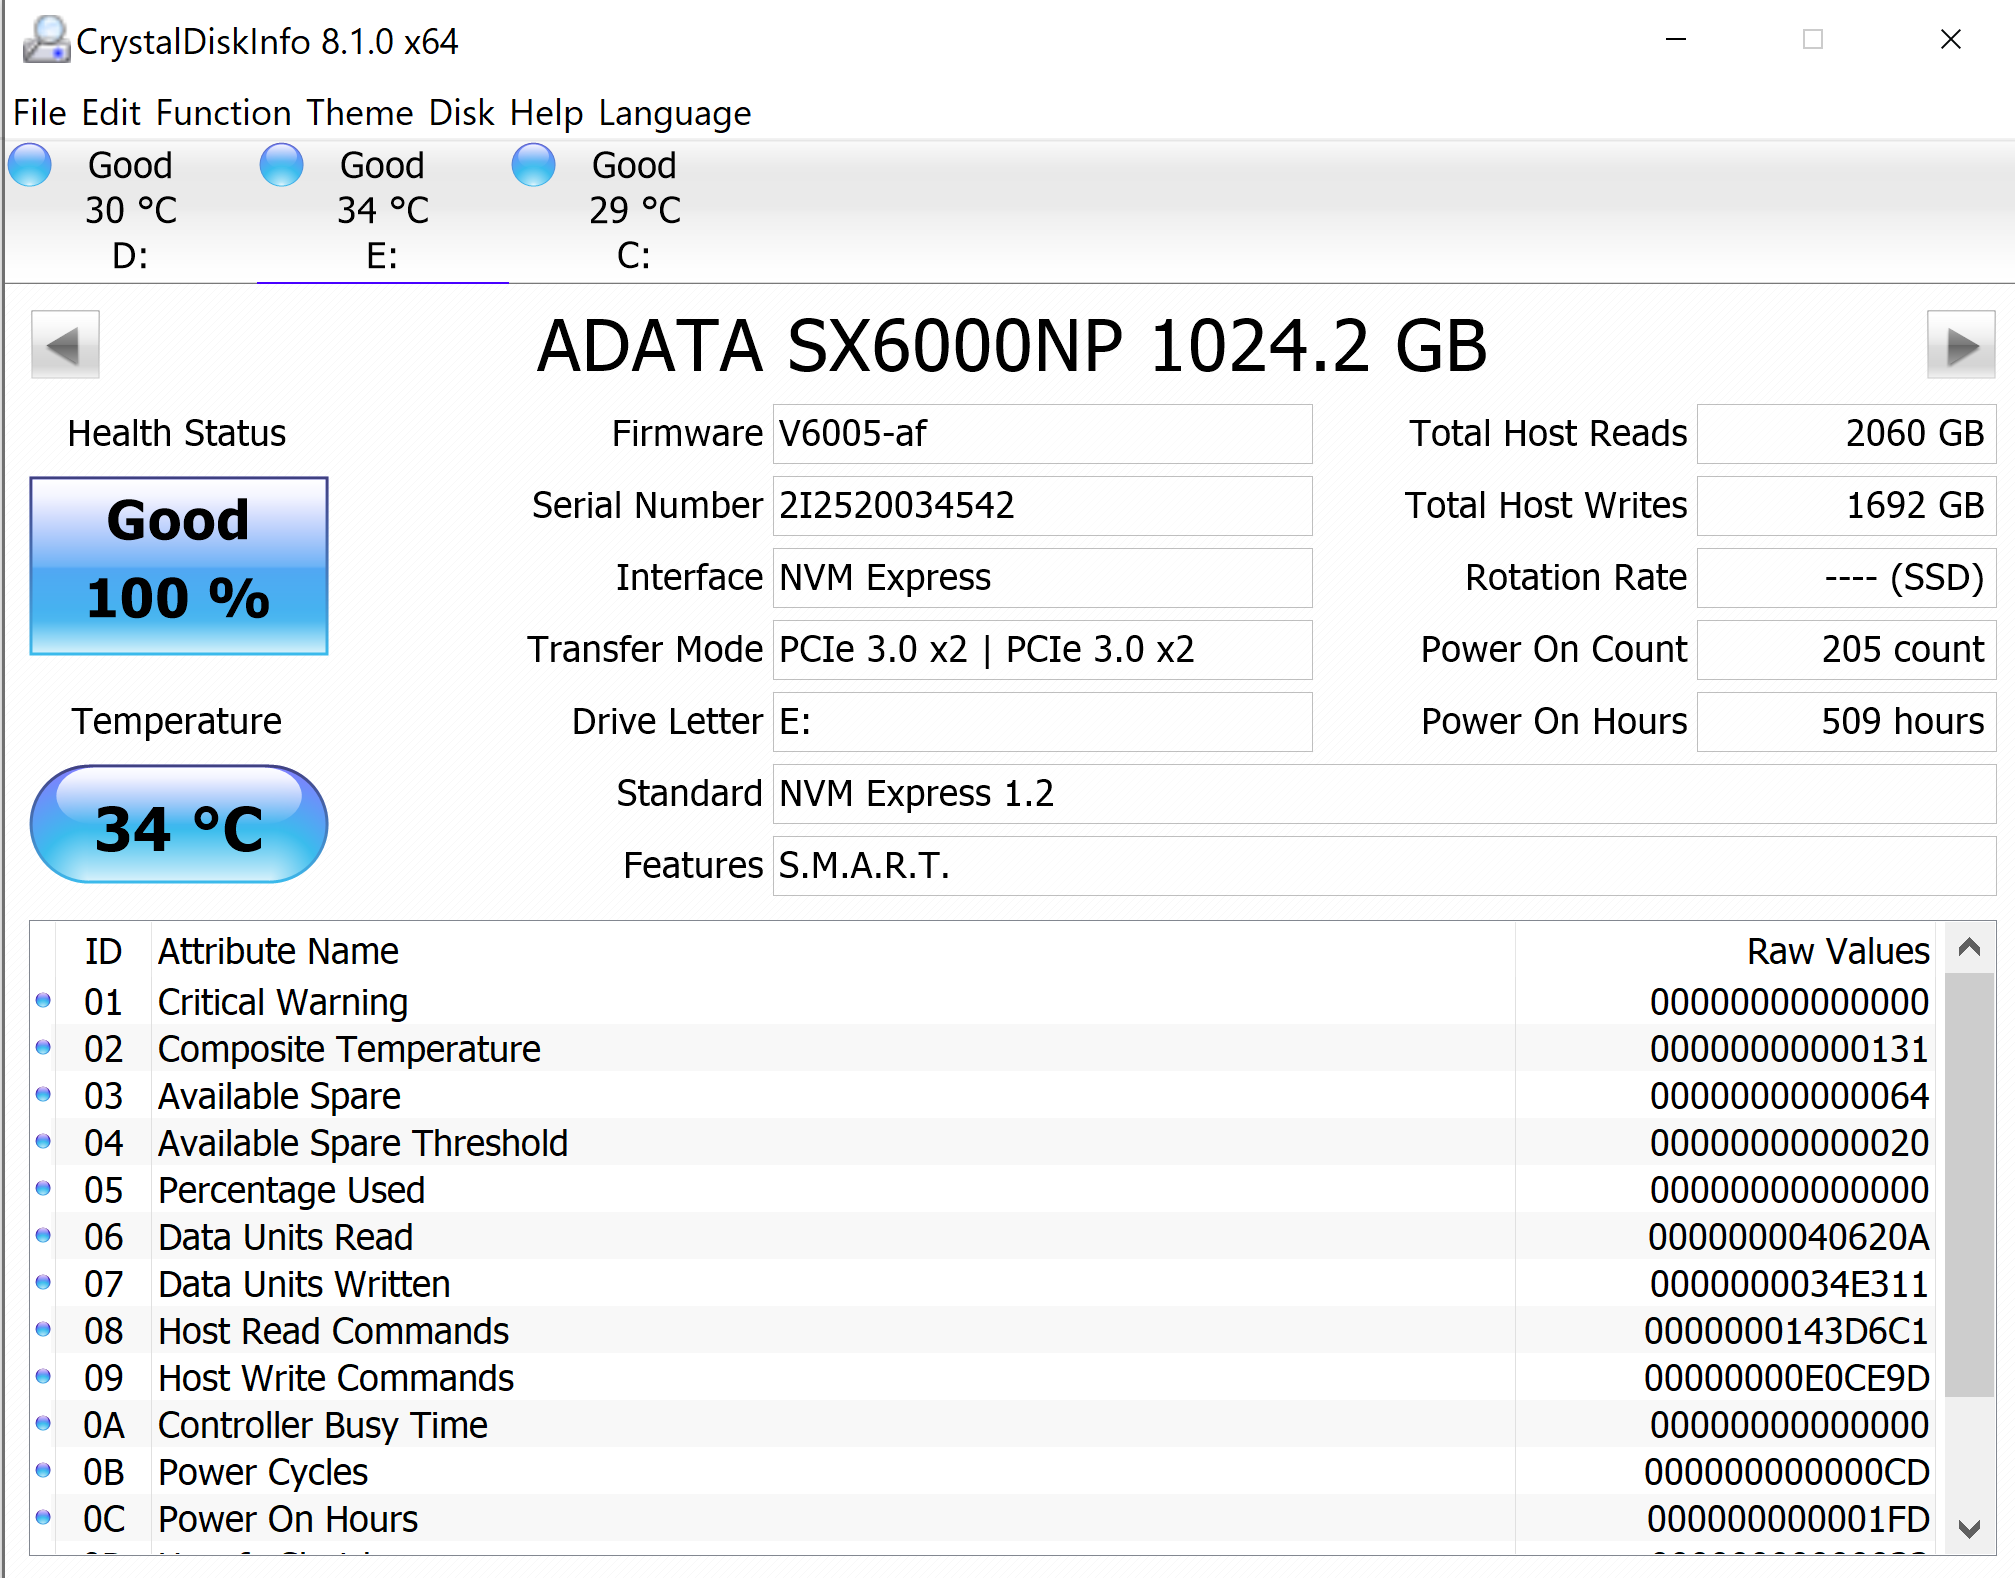Viewport: 2015px width, 1578px height.
Task: Click Total Host Writes value 1692 GB
Action: (x=1846, y=506)
